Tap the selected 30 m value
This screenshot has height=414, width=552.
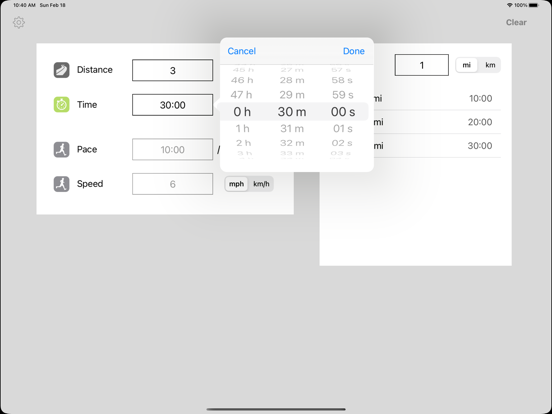(x=292, y=112)
